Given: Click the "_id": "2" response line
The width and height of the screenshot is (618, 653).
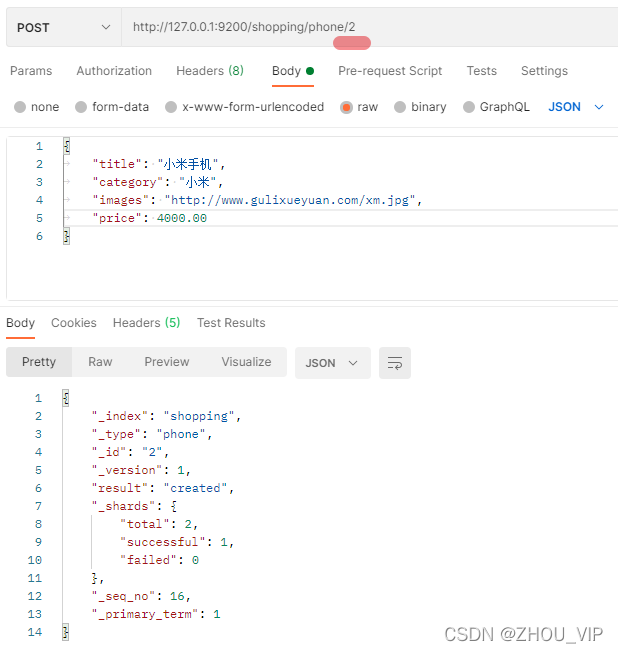Looking at the screenshot, I should pyautogui.click(x=130, y=452).
